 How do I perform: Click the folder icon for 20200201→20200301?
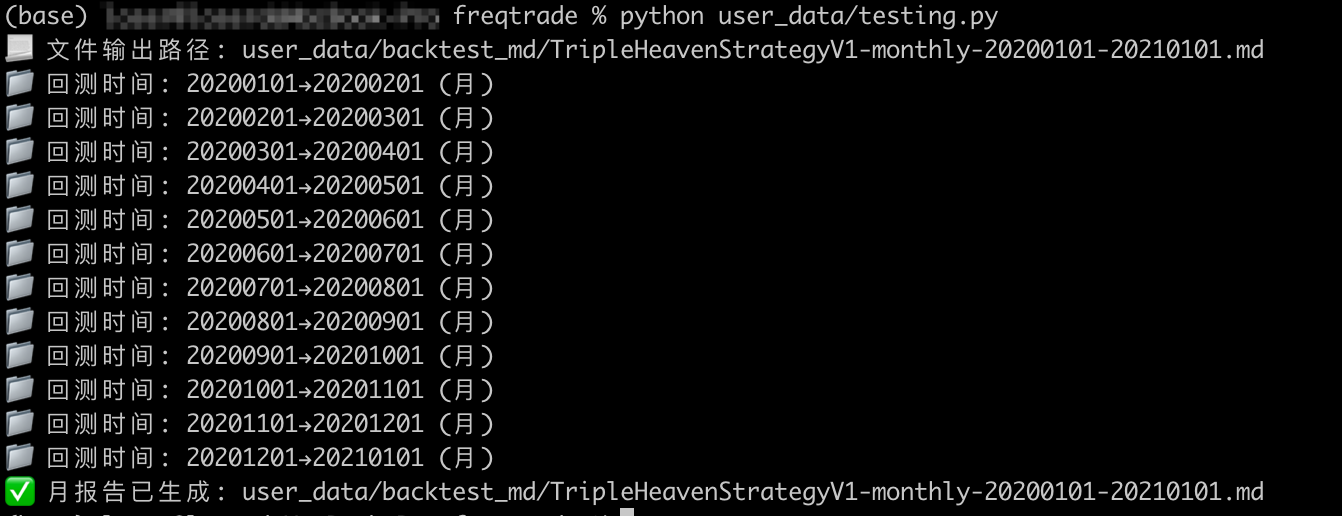pos(19,117)
